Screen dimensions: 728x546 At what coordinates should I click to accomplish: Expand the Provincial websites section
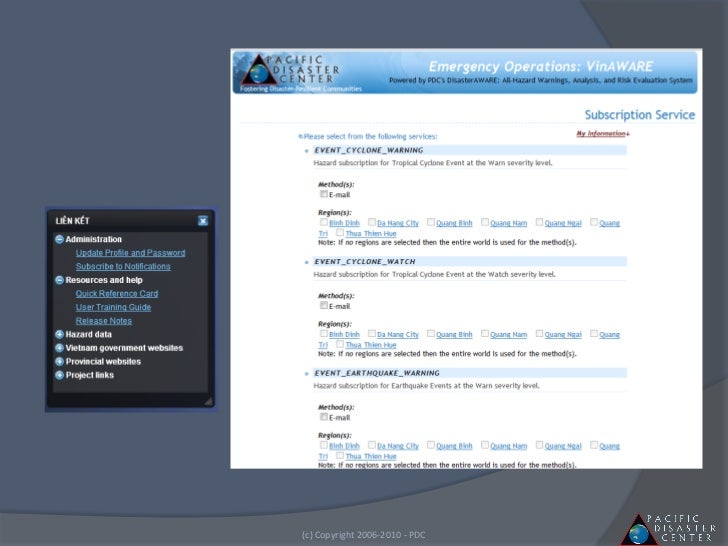pyautogui.click(x=59, y=361)
